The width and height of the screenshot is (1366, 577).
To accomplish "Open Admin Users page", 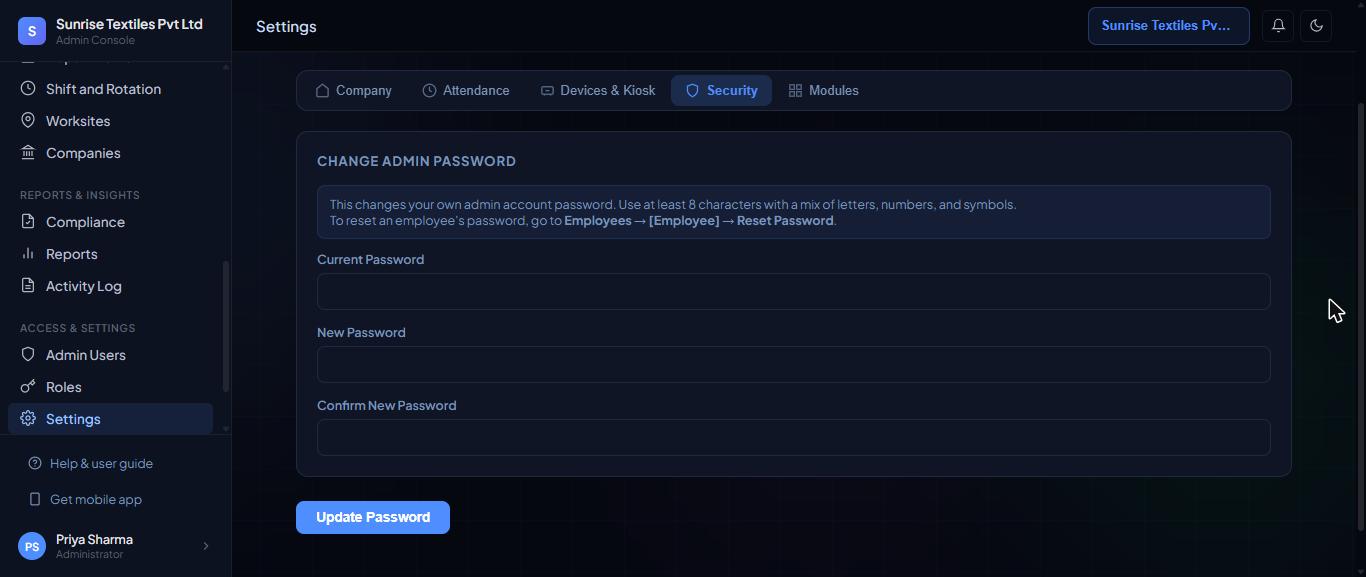I will (x=110, y=355).
